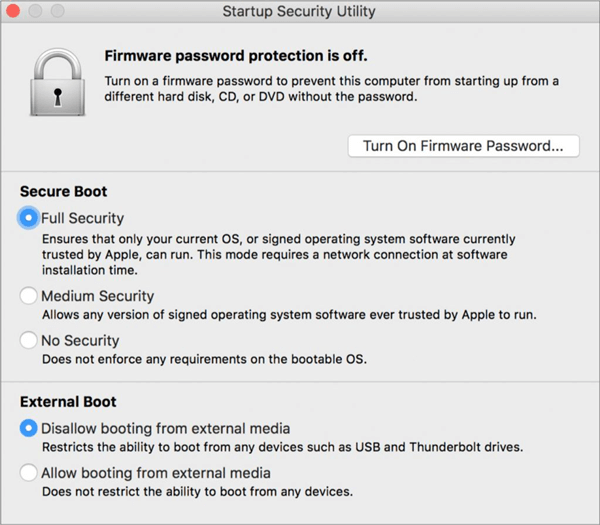Click the window zoom button

57,13
